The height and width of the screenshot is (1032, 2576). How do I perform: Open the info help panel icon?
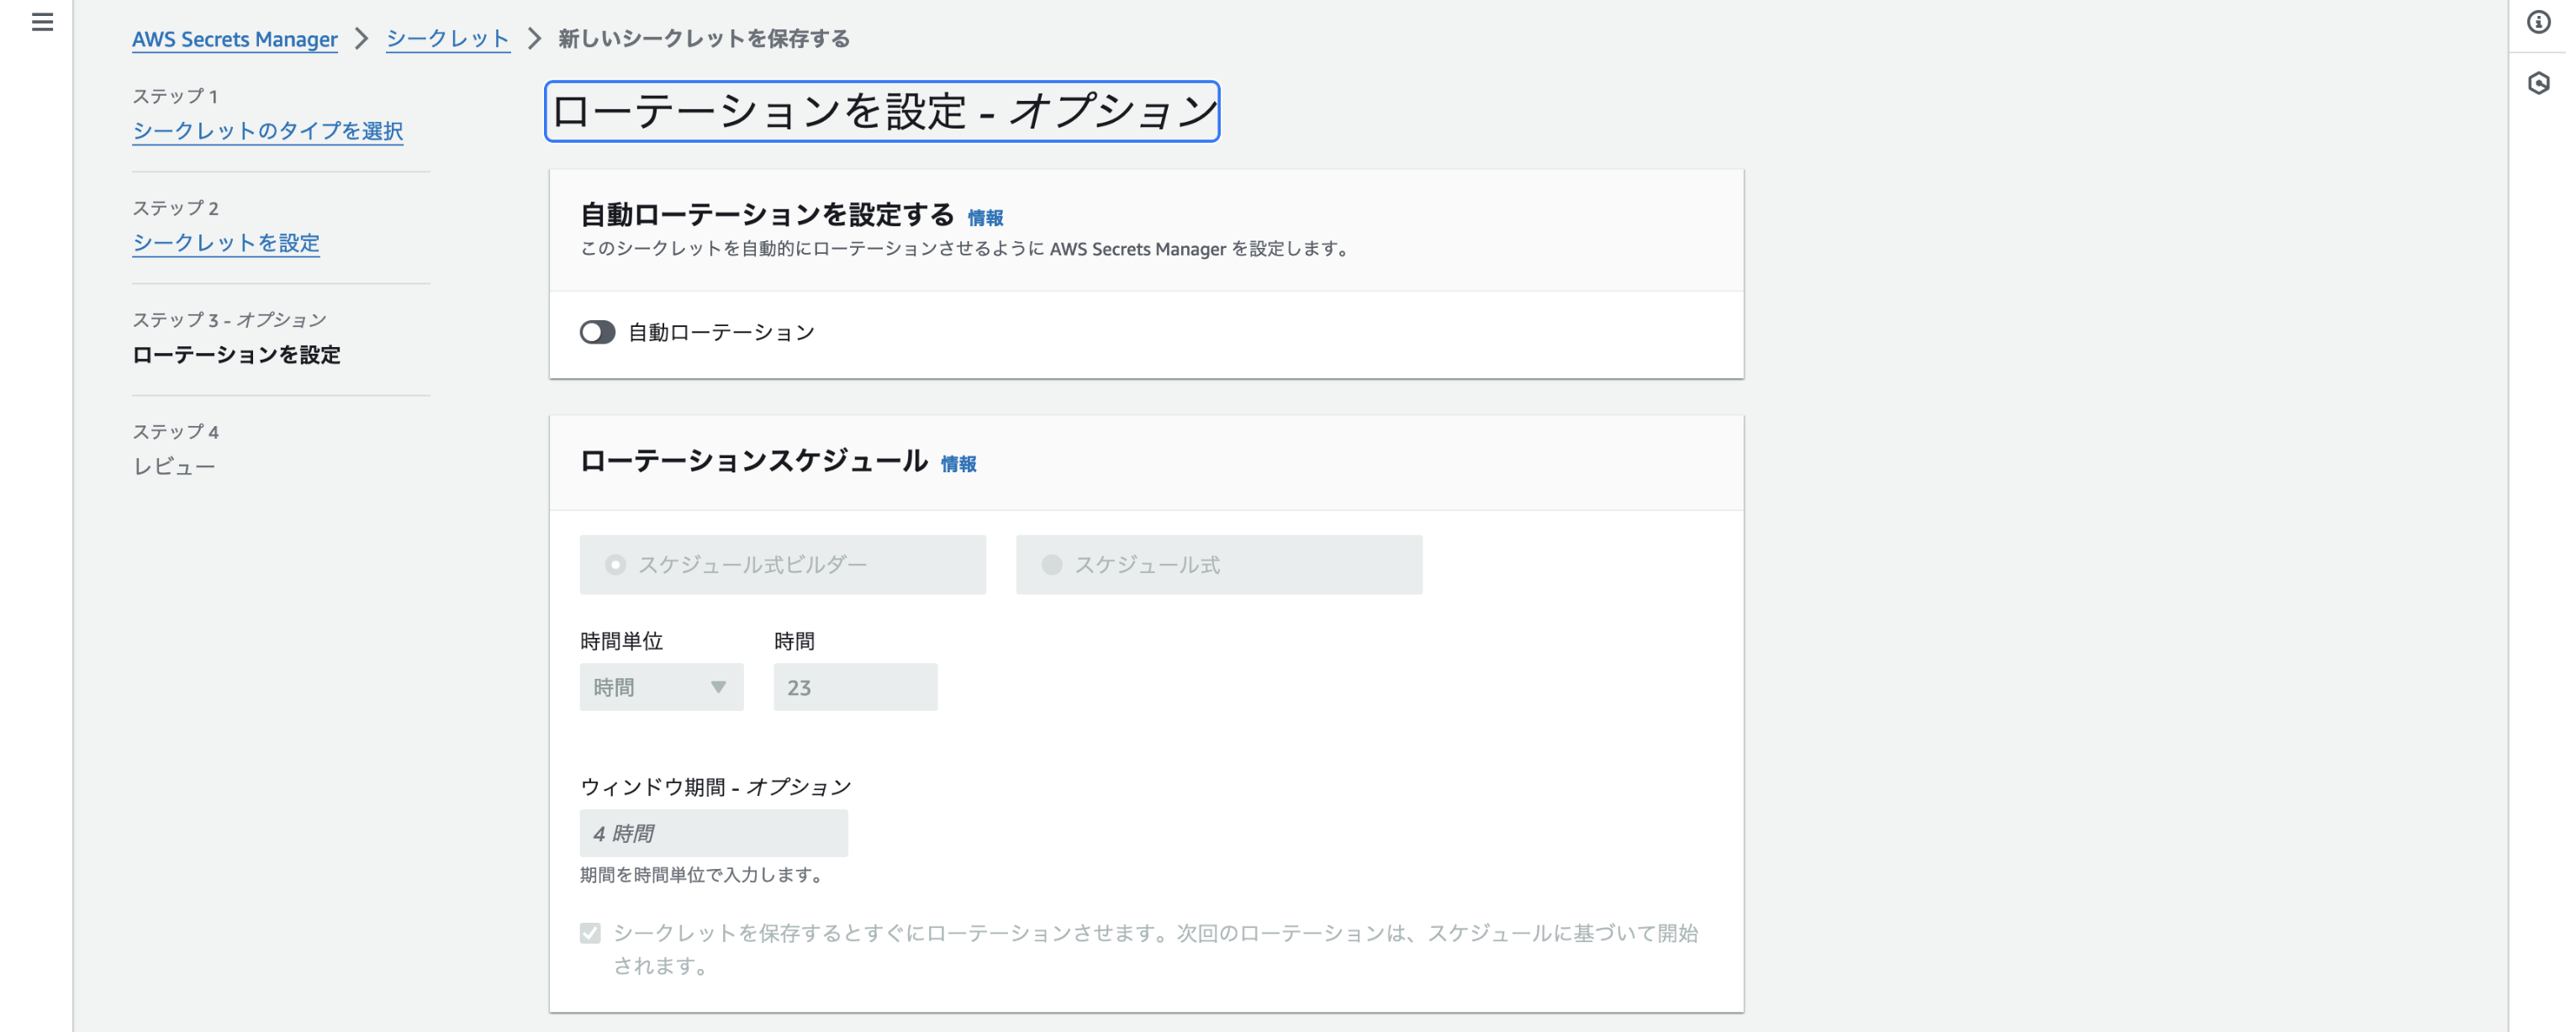2538,21
